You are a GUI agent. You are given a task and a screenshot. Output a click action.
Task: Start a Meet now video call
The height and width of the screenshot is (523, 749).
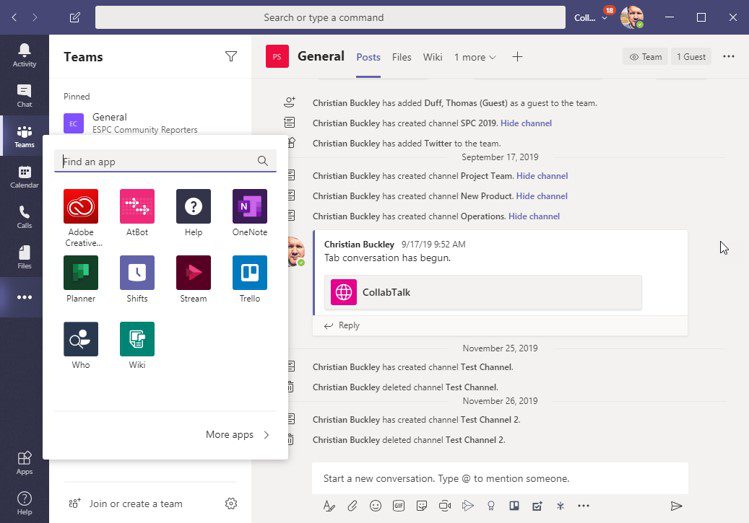pos(445,506)
